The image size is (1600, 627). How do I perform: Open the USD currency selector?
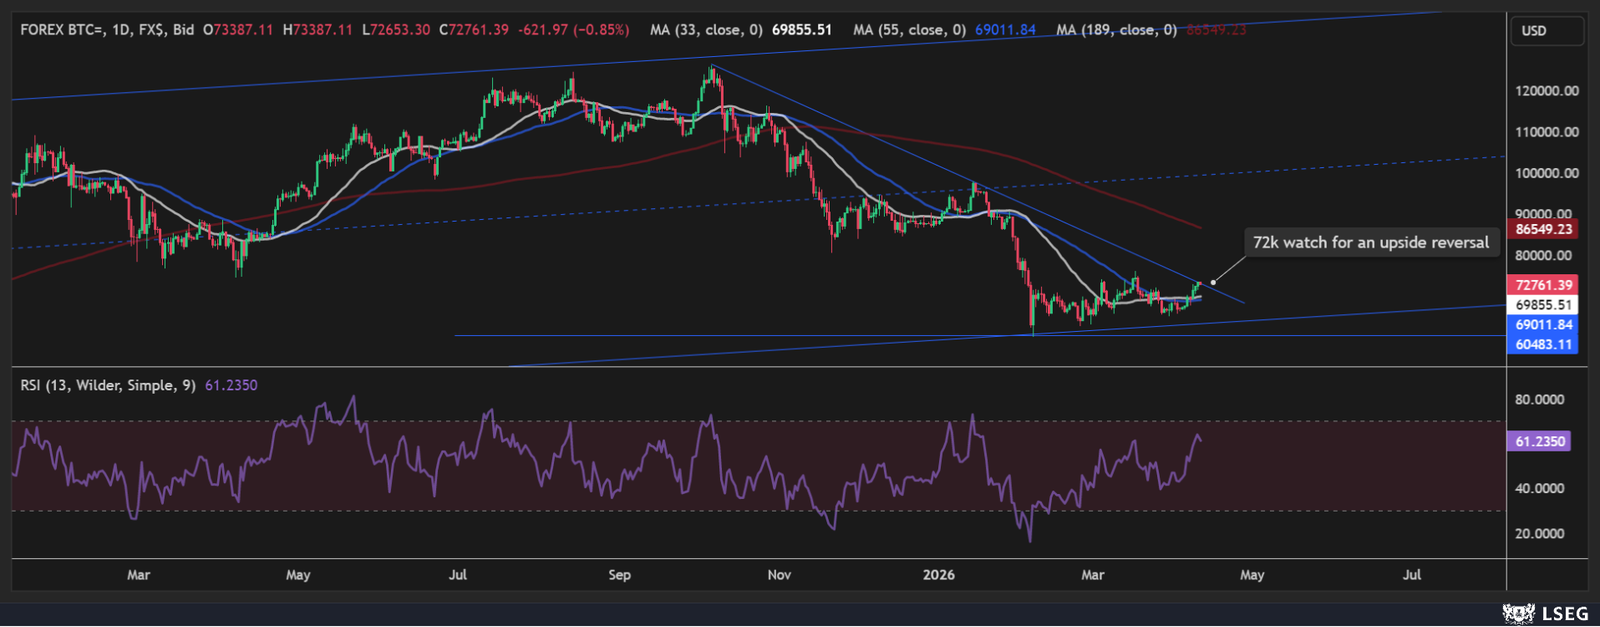[1546, 31]
